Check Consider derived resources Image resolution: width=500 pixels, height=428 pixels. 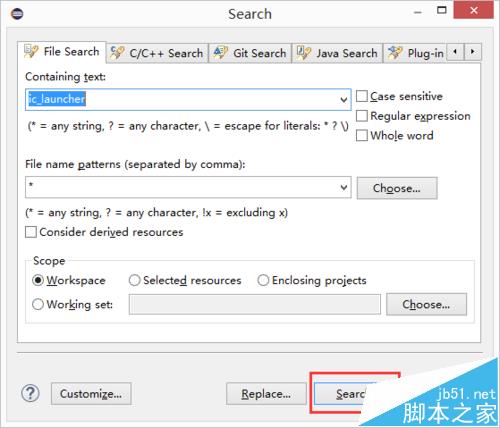31,232
